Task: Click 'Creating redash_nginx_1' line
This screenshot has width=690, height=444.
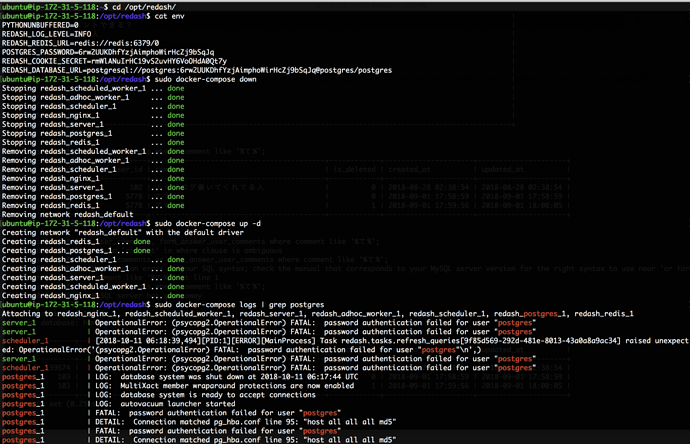Action: pyautogui.click(x=93, y=296)
